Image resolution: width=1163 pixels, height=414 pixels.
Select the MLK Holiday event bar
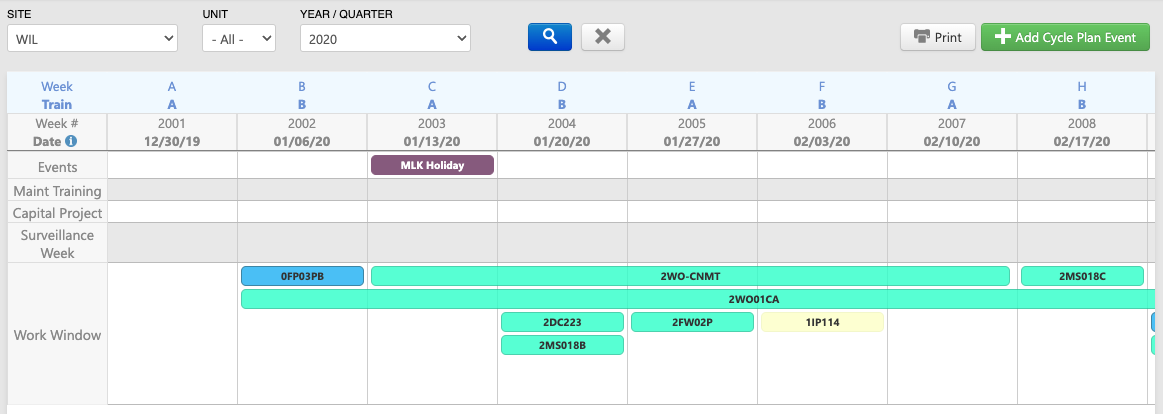(432, 165)
